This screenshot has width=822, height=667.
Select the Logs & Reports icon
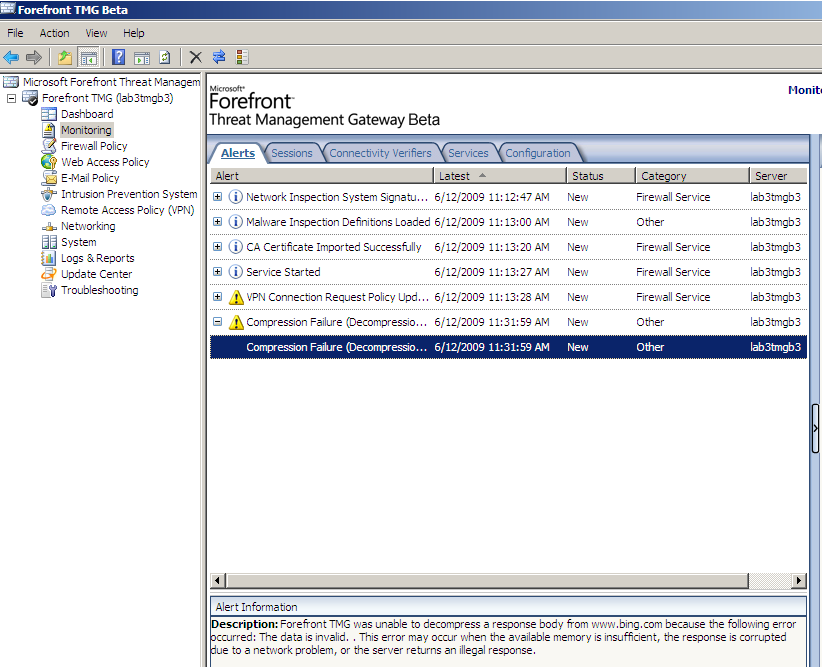(49, 258)
